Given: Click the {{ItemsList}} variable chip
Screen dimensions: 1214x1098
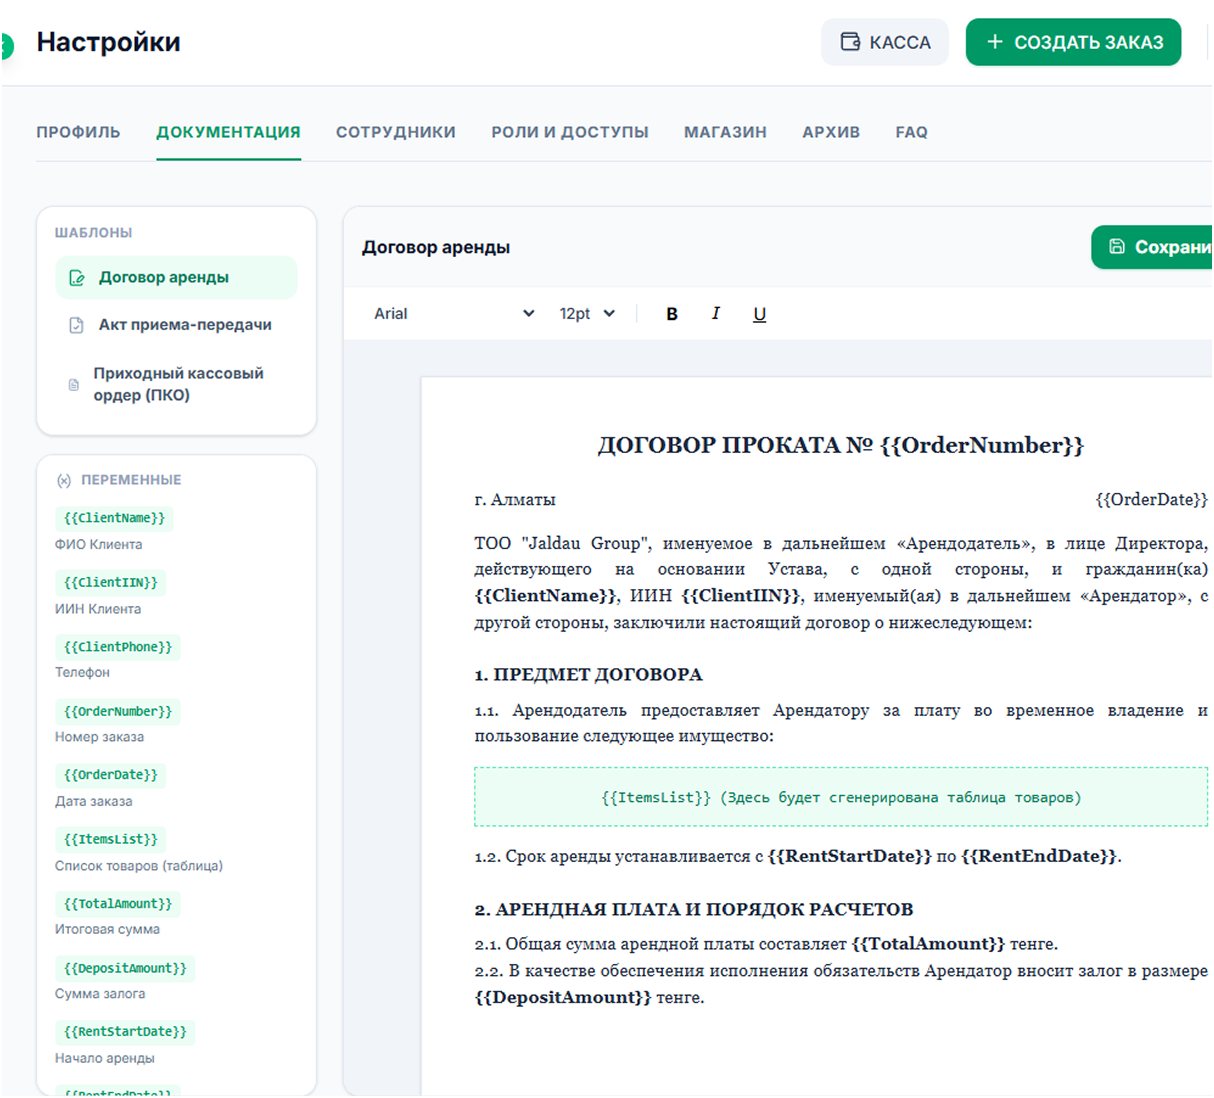Looking at the screenshot, I should pyautogui.click(x=111, y=839).
